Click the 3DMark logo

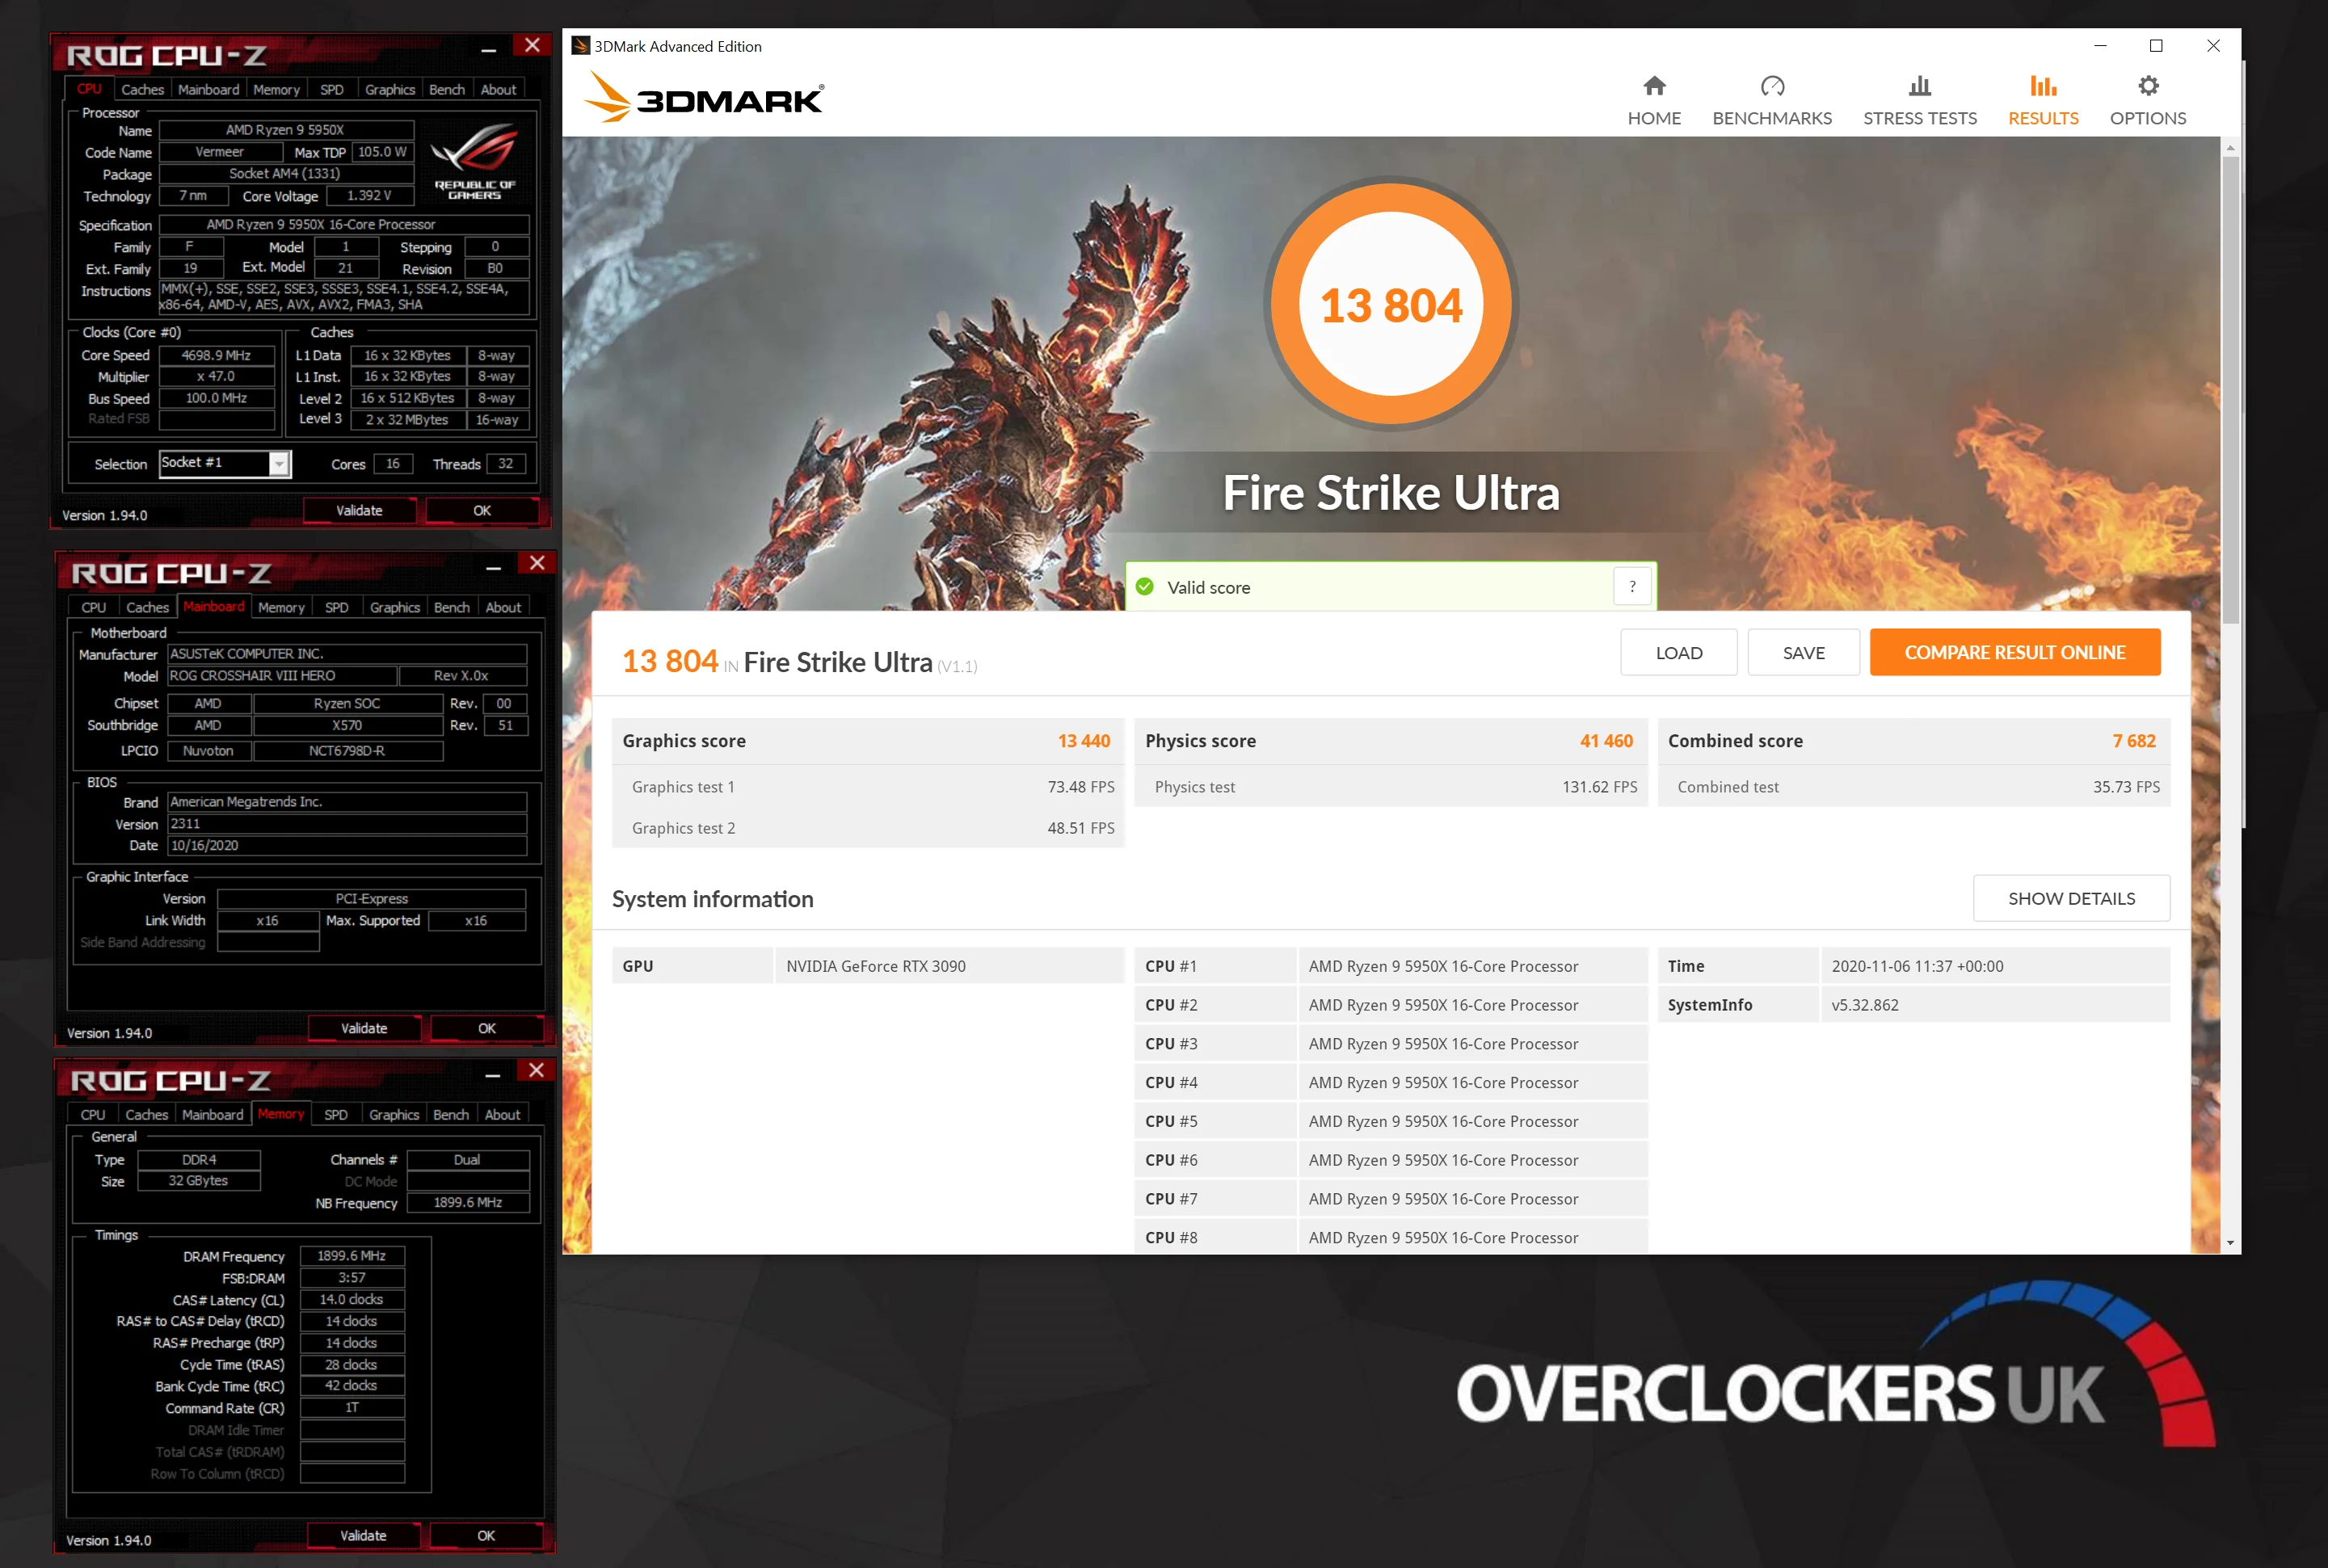point(704,97)
